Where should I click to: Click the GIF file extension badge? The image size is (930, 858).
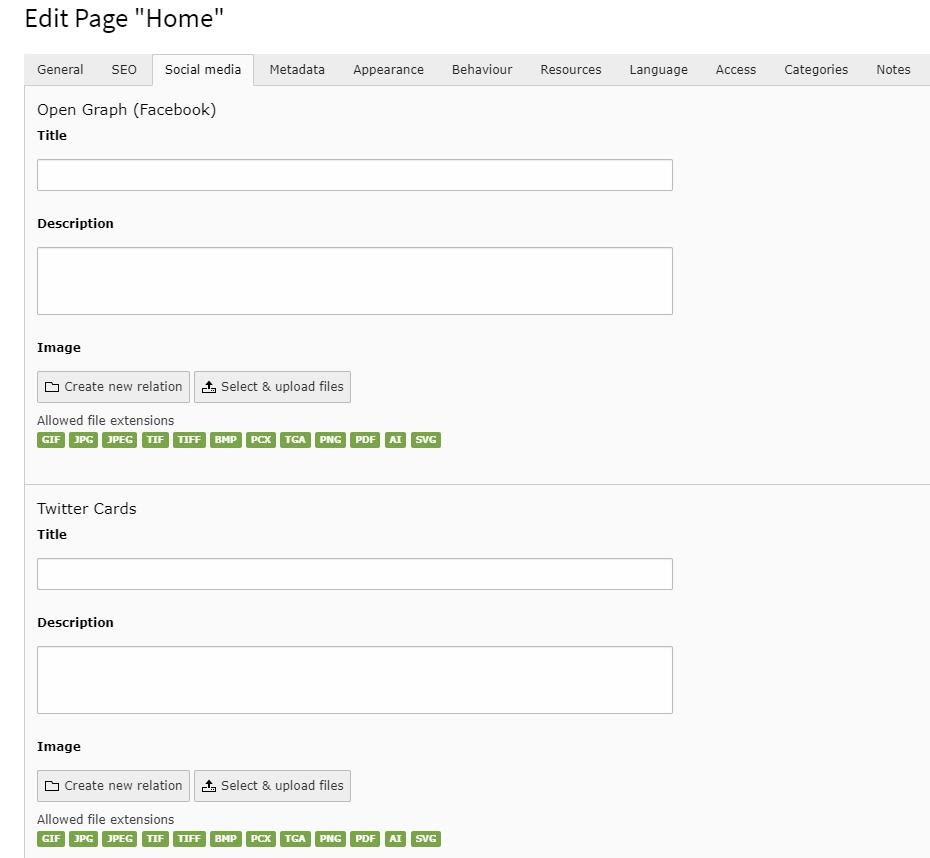pyautogui.click(x=50, y=439)
